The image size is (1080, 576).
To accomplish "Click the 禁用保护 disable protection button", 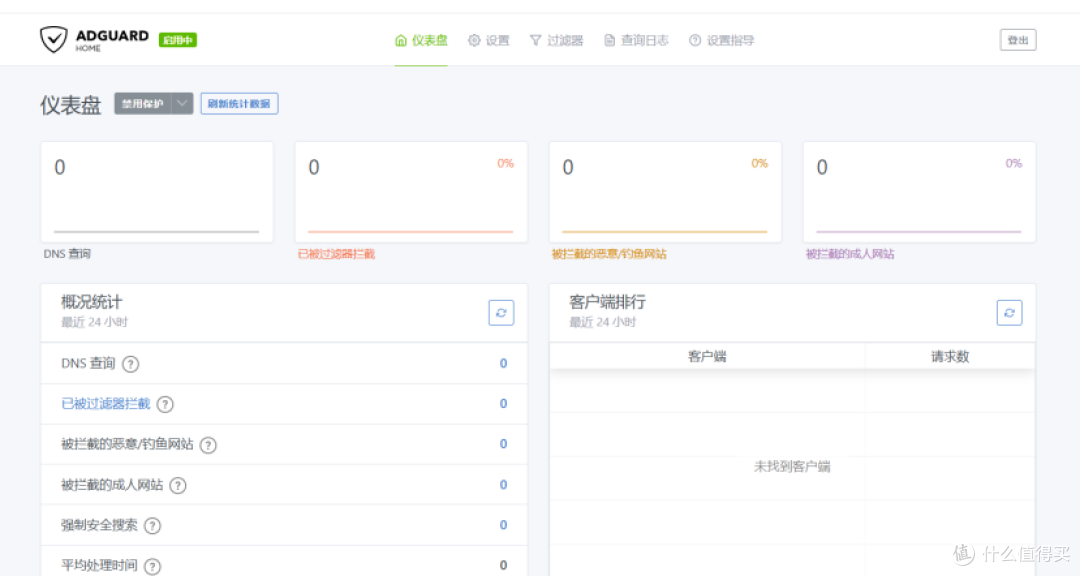I will tap(143, 103).
